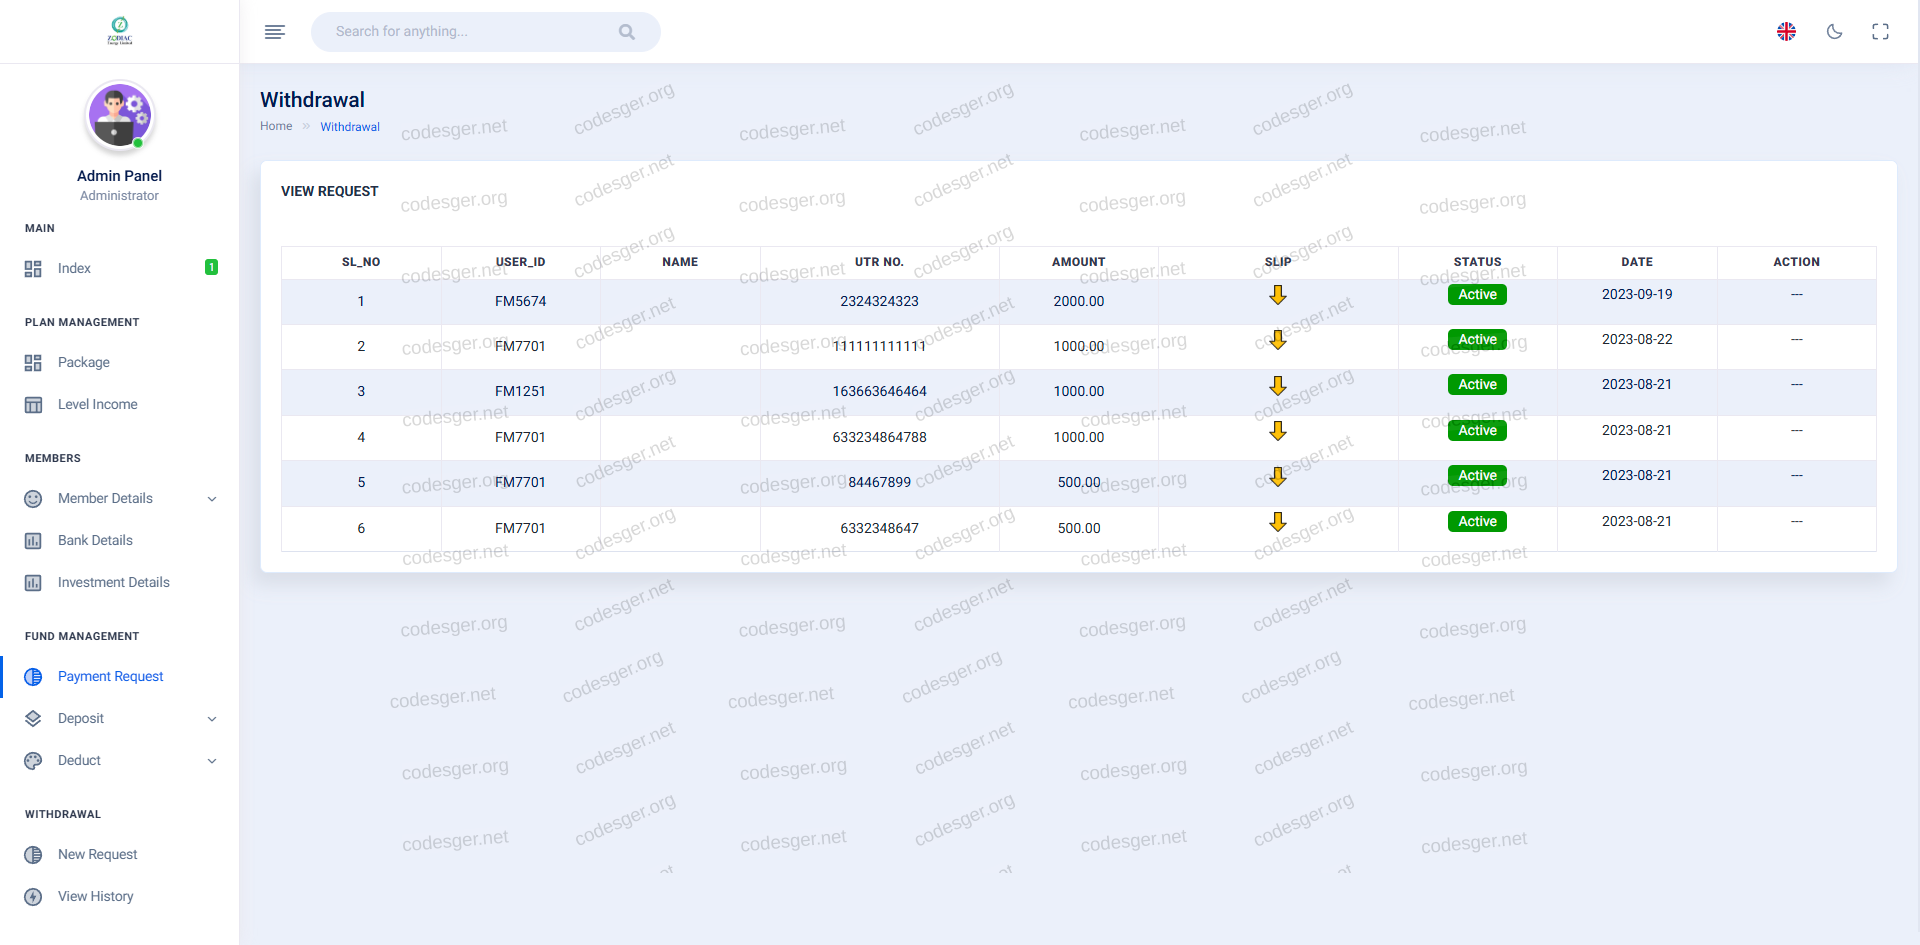Click the search magnifier icon
The height and width of the screenshot is (945, 1920).
(x=627, y=32)
